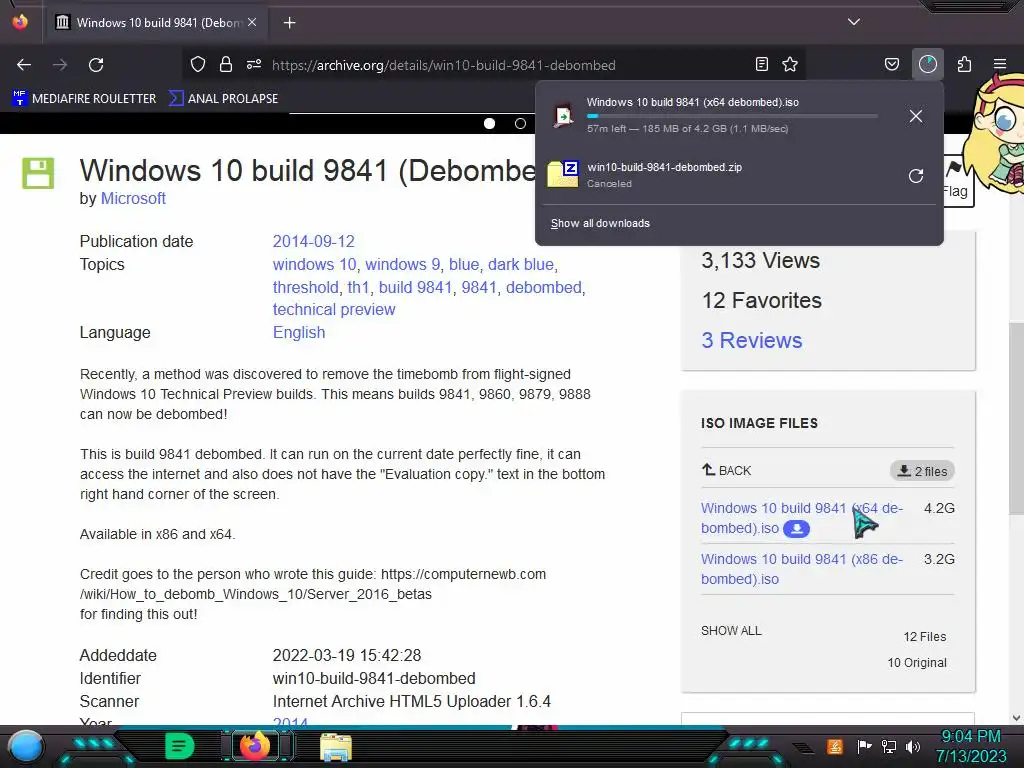Click the 2014-09-12 publication date link
Image resolution: width=1024 pixels, height=768 pixels.
tap(313, 242)
